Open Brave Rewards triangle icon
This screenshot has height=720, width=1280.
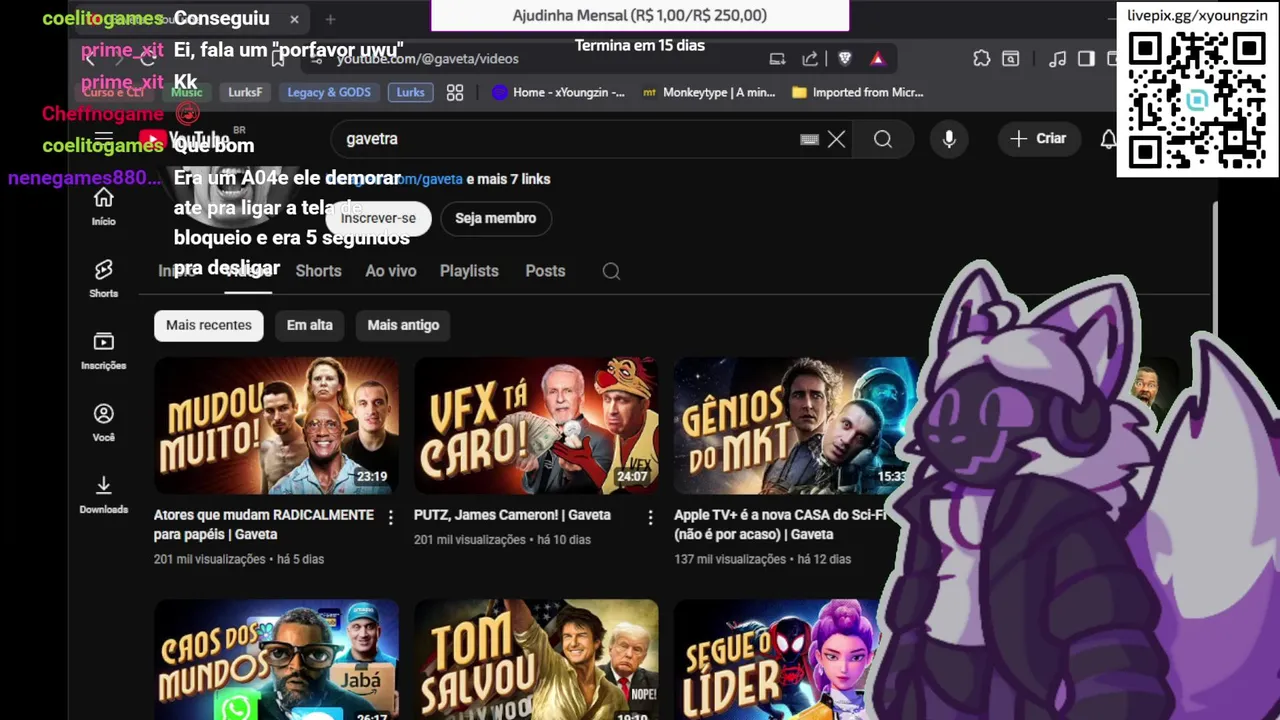click(x=877, y=59)
